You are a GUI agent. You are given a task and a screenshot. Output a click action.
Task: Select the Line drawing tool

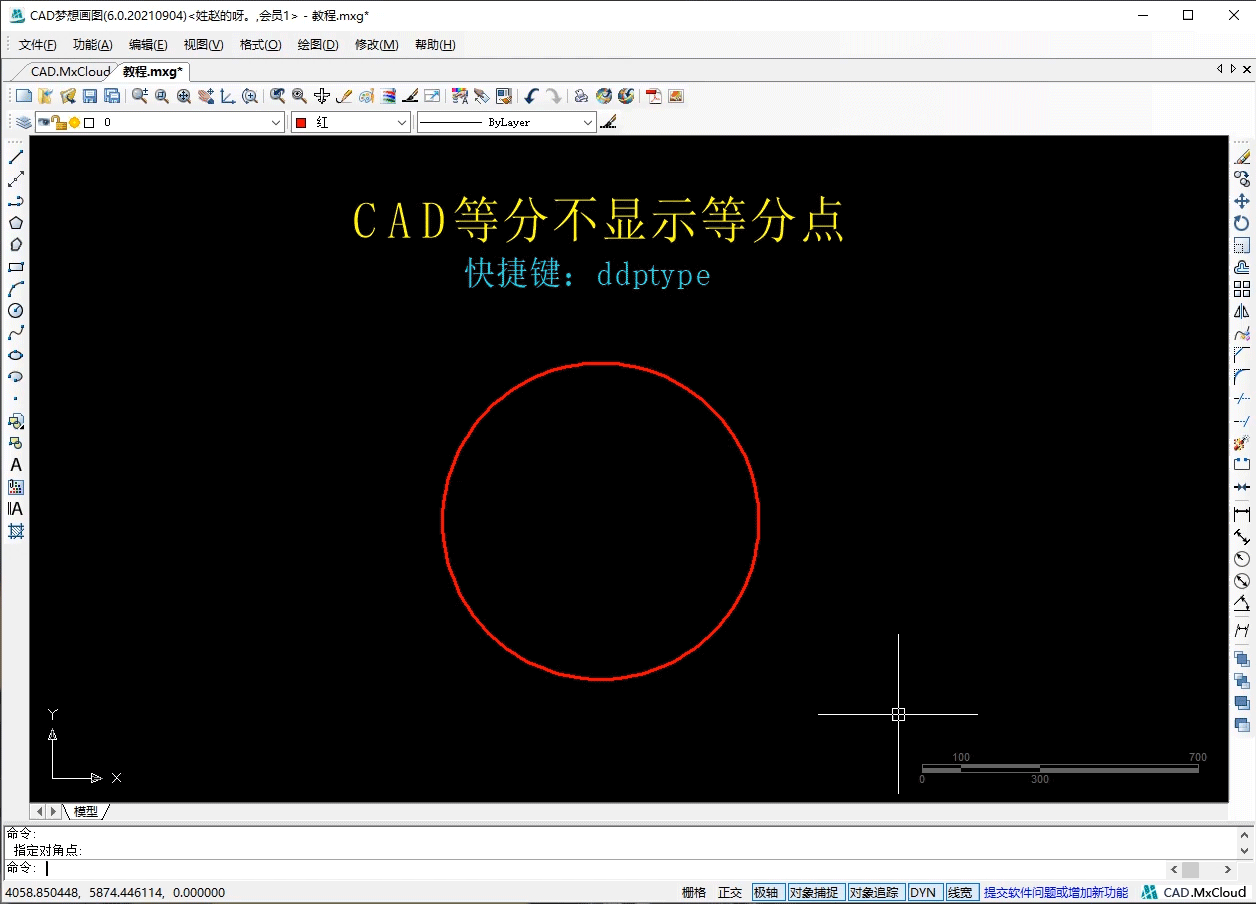(x=14, y=155)
